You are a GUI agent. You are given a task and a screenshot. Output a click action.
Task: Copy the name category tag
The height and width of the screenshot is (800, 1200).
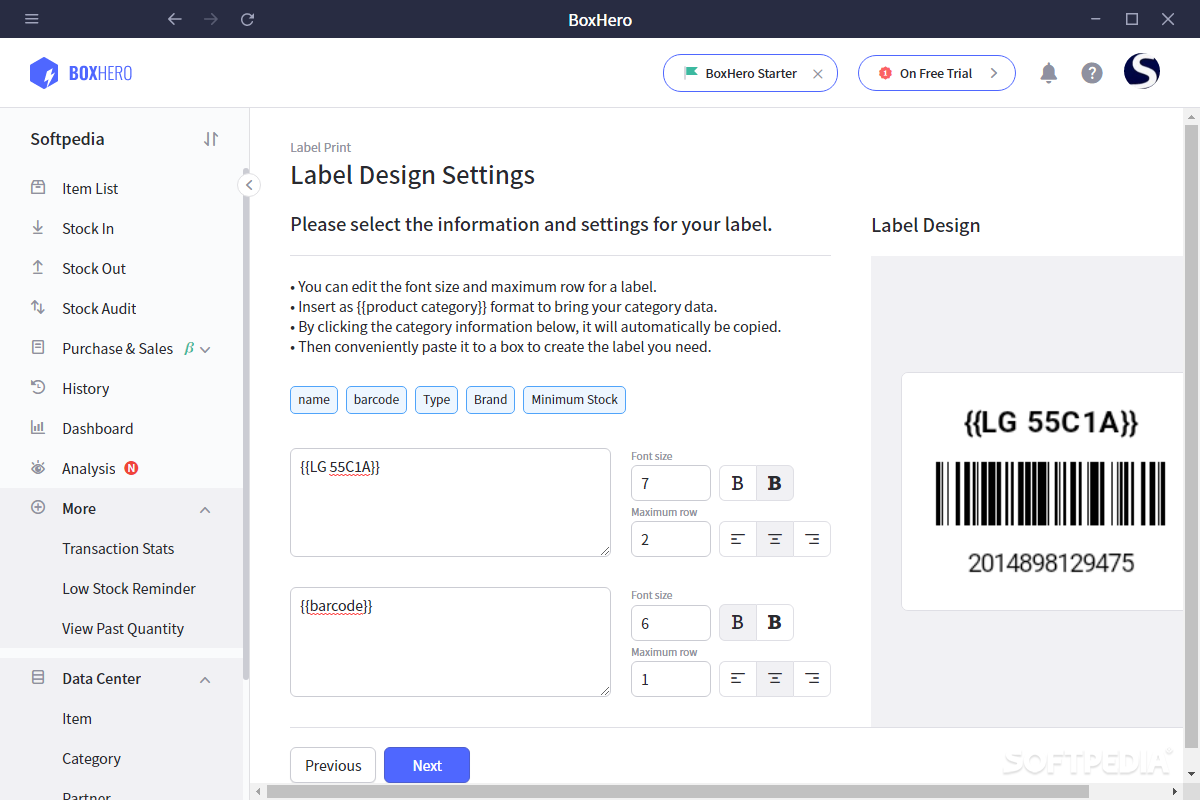pos(314,399)
